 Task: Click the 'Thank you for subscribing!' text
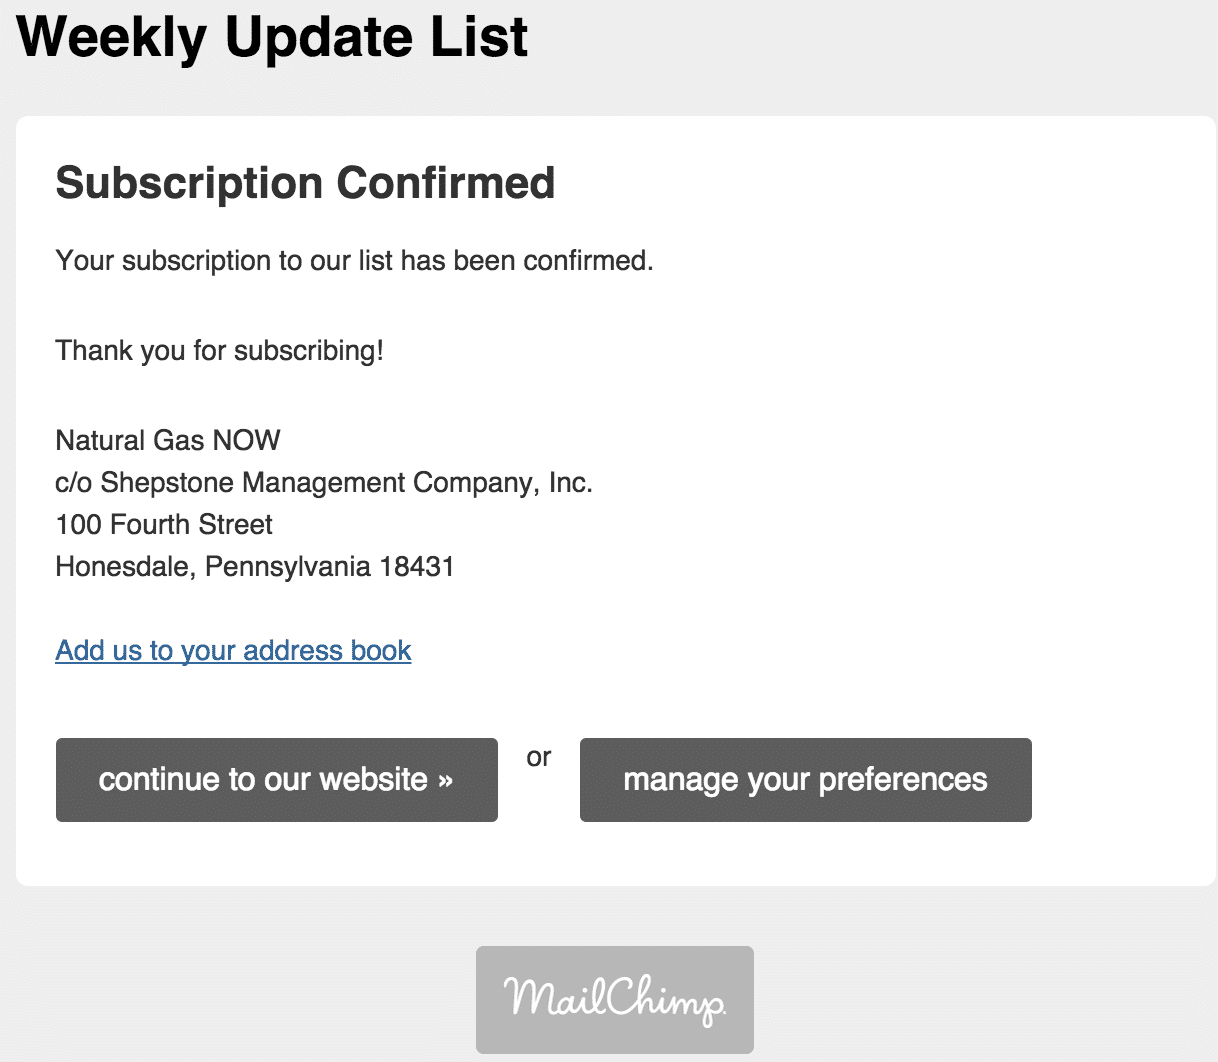point(220,351)
